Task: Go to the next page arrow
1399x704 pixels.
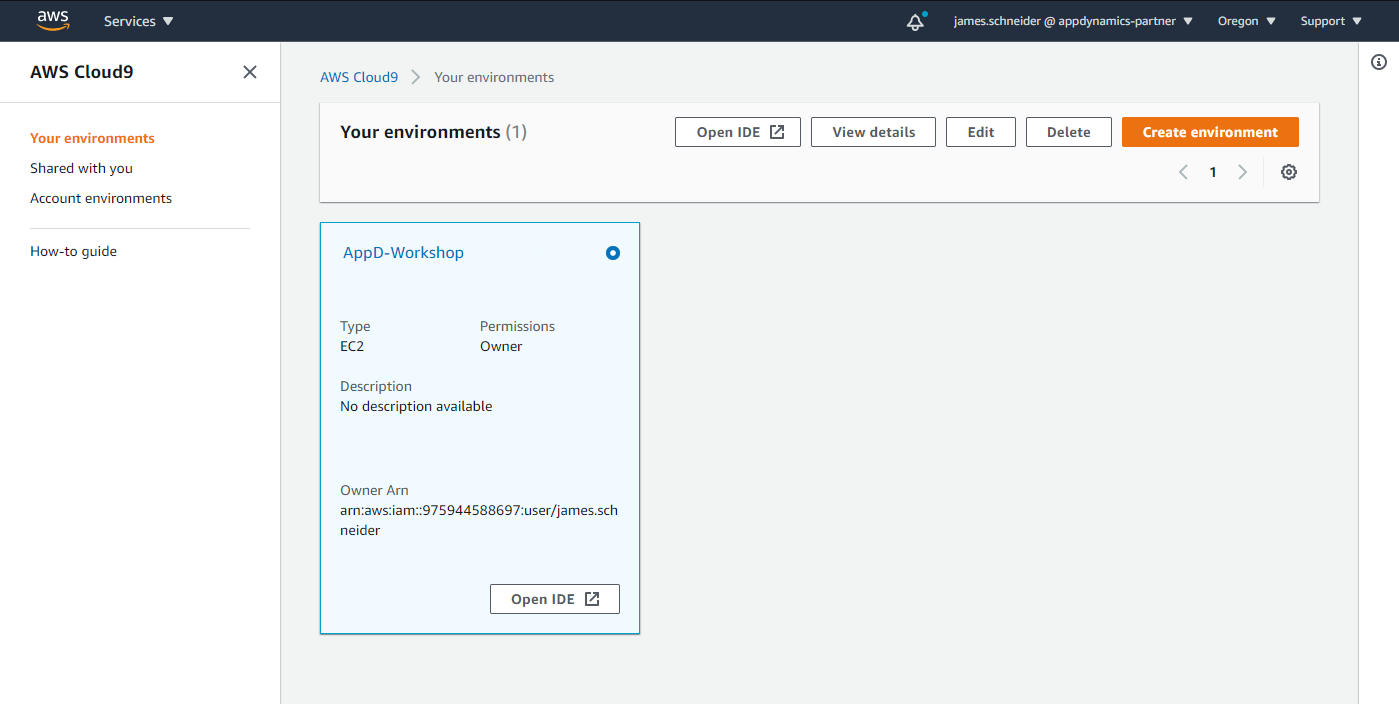Action: 1243,172
